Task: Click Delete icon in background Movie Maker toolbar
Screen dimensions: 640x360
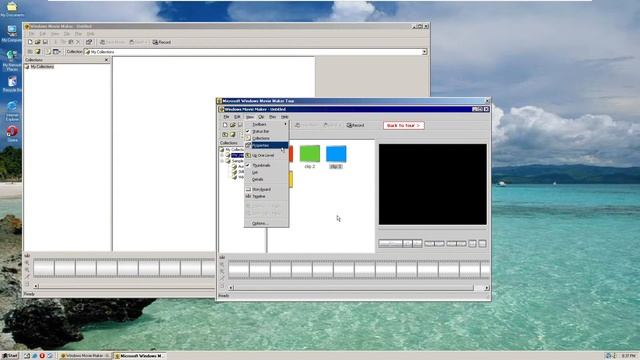Action: (78, 42)
